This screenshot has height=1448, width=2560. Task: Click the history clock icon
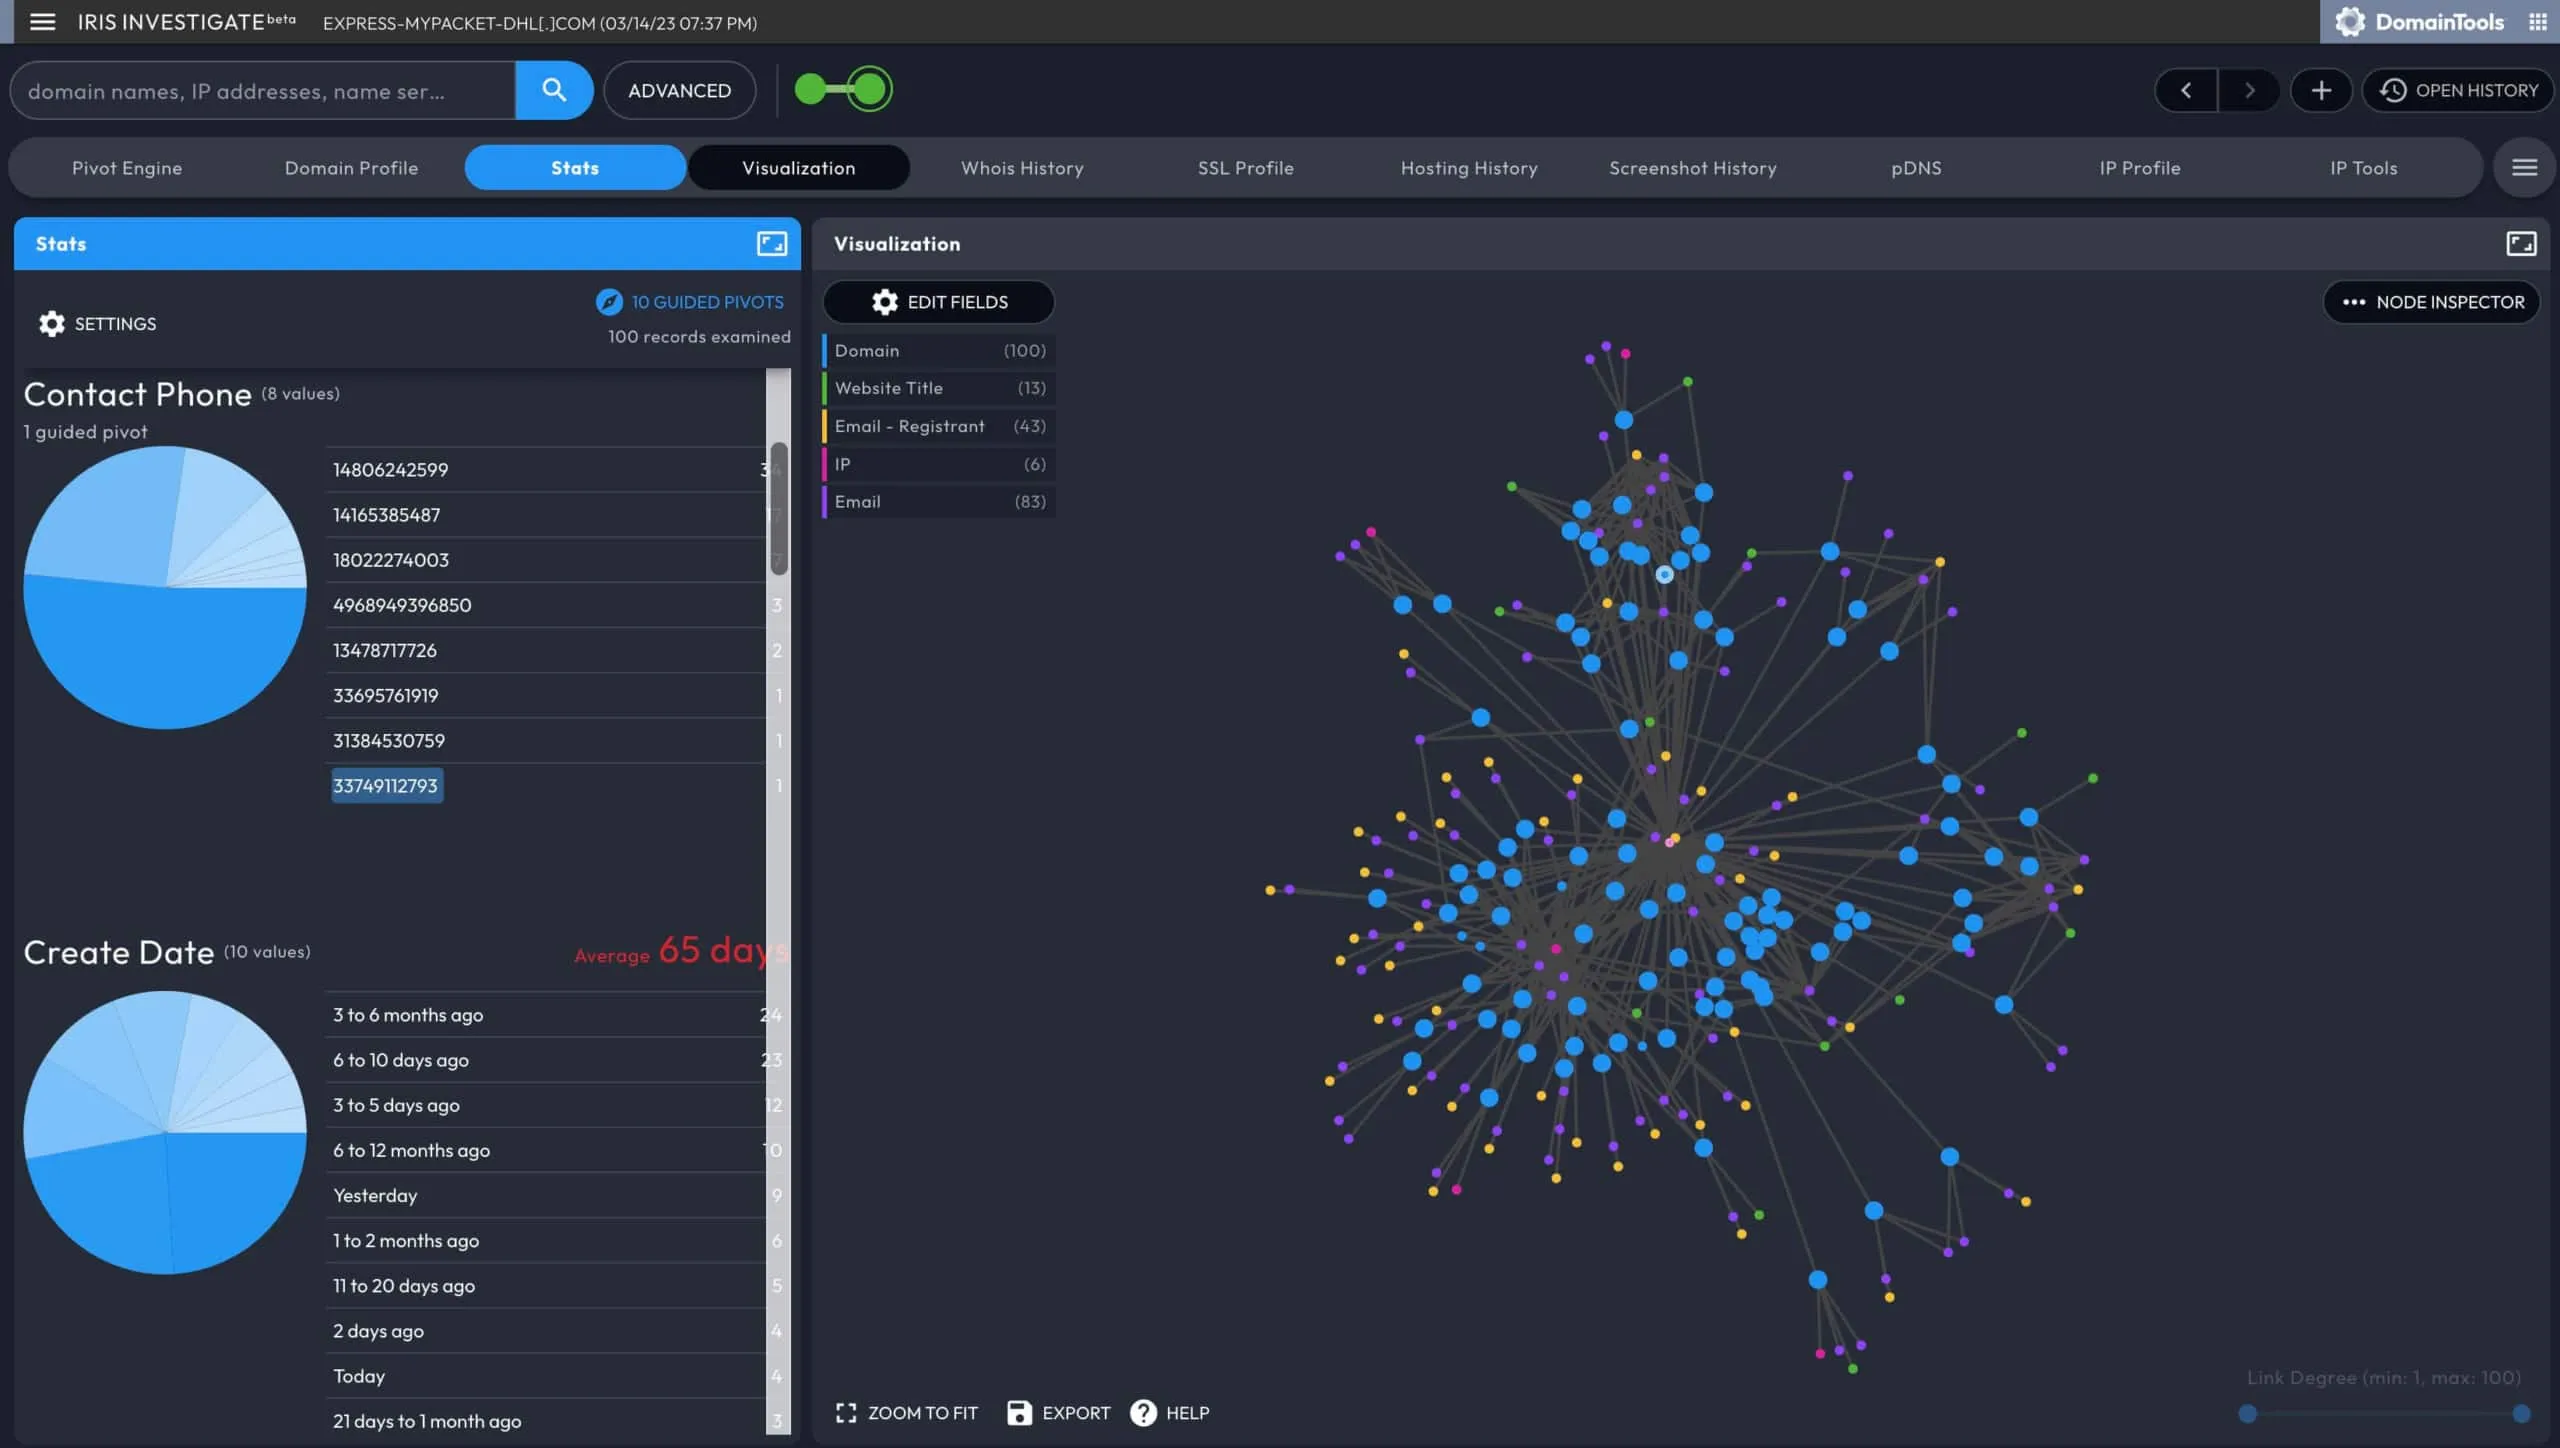pyautogui.click(x=2393, y=91)
